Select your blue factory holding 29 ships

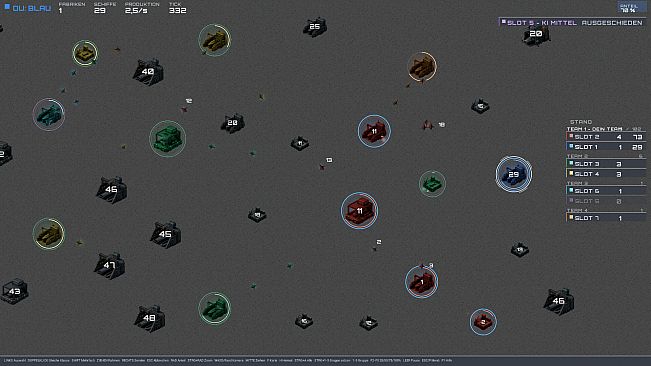coord(514,174)
